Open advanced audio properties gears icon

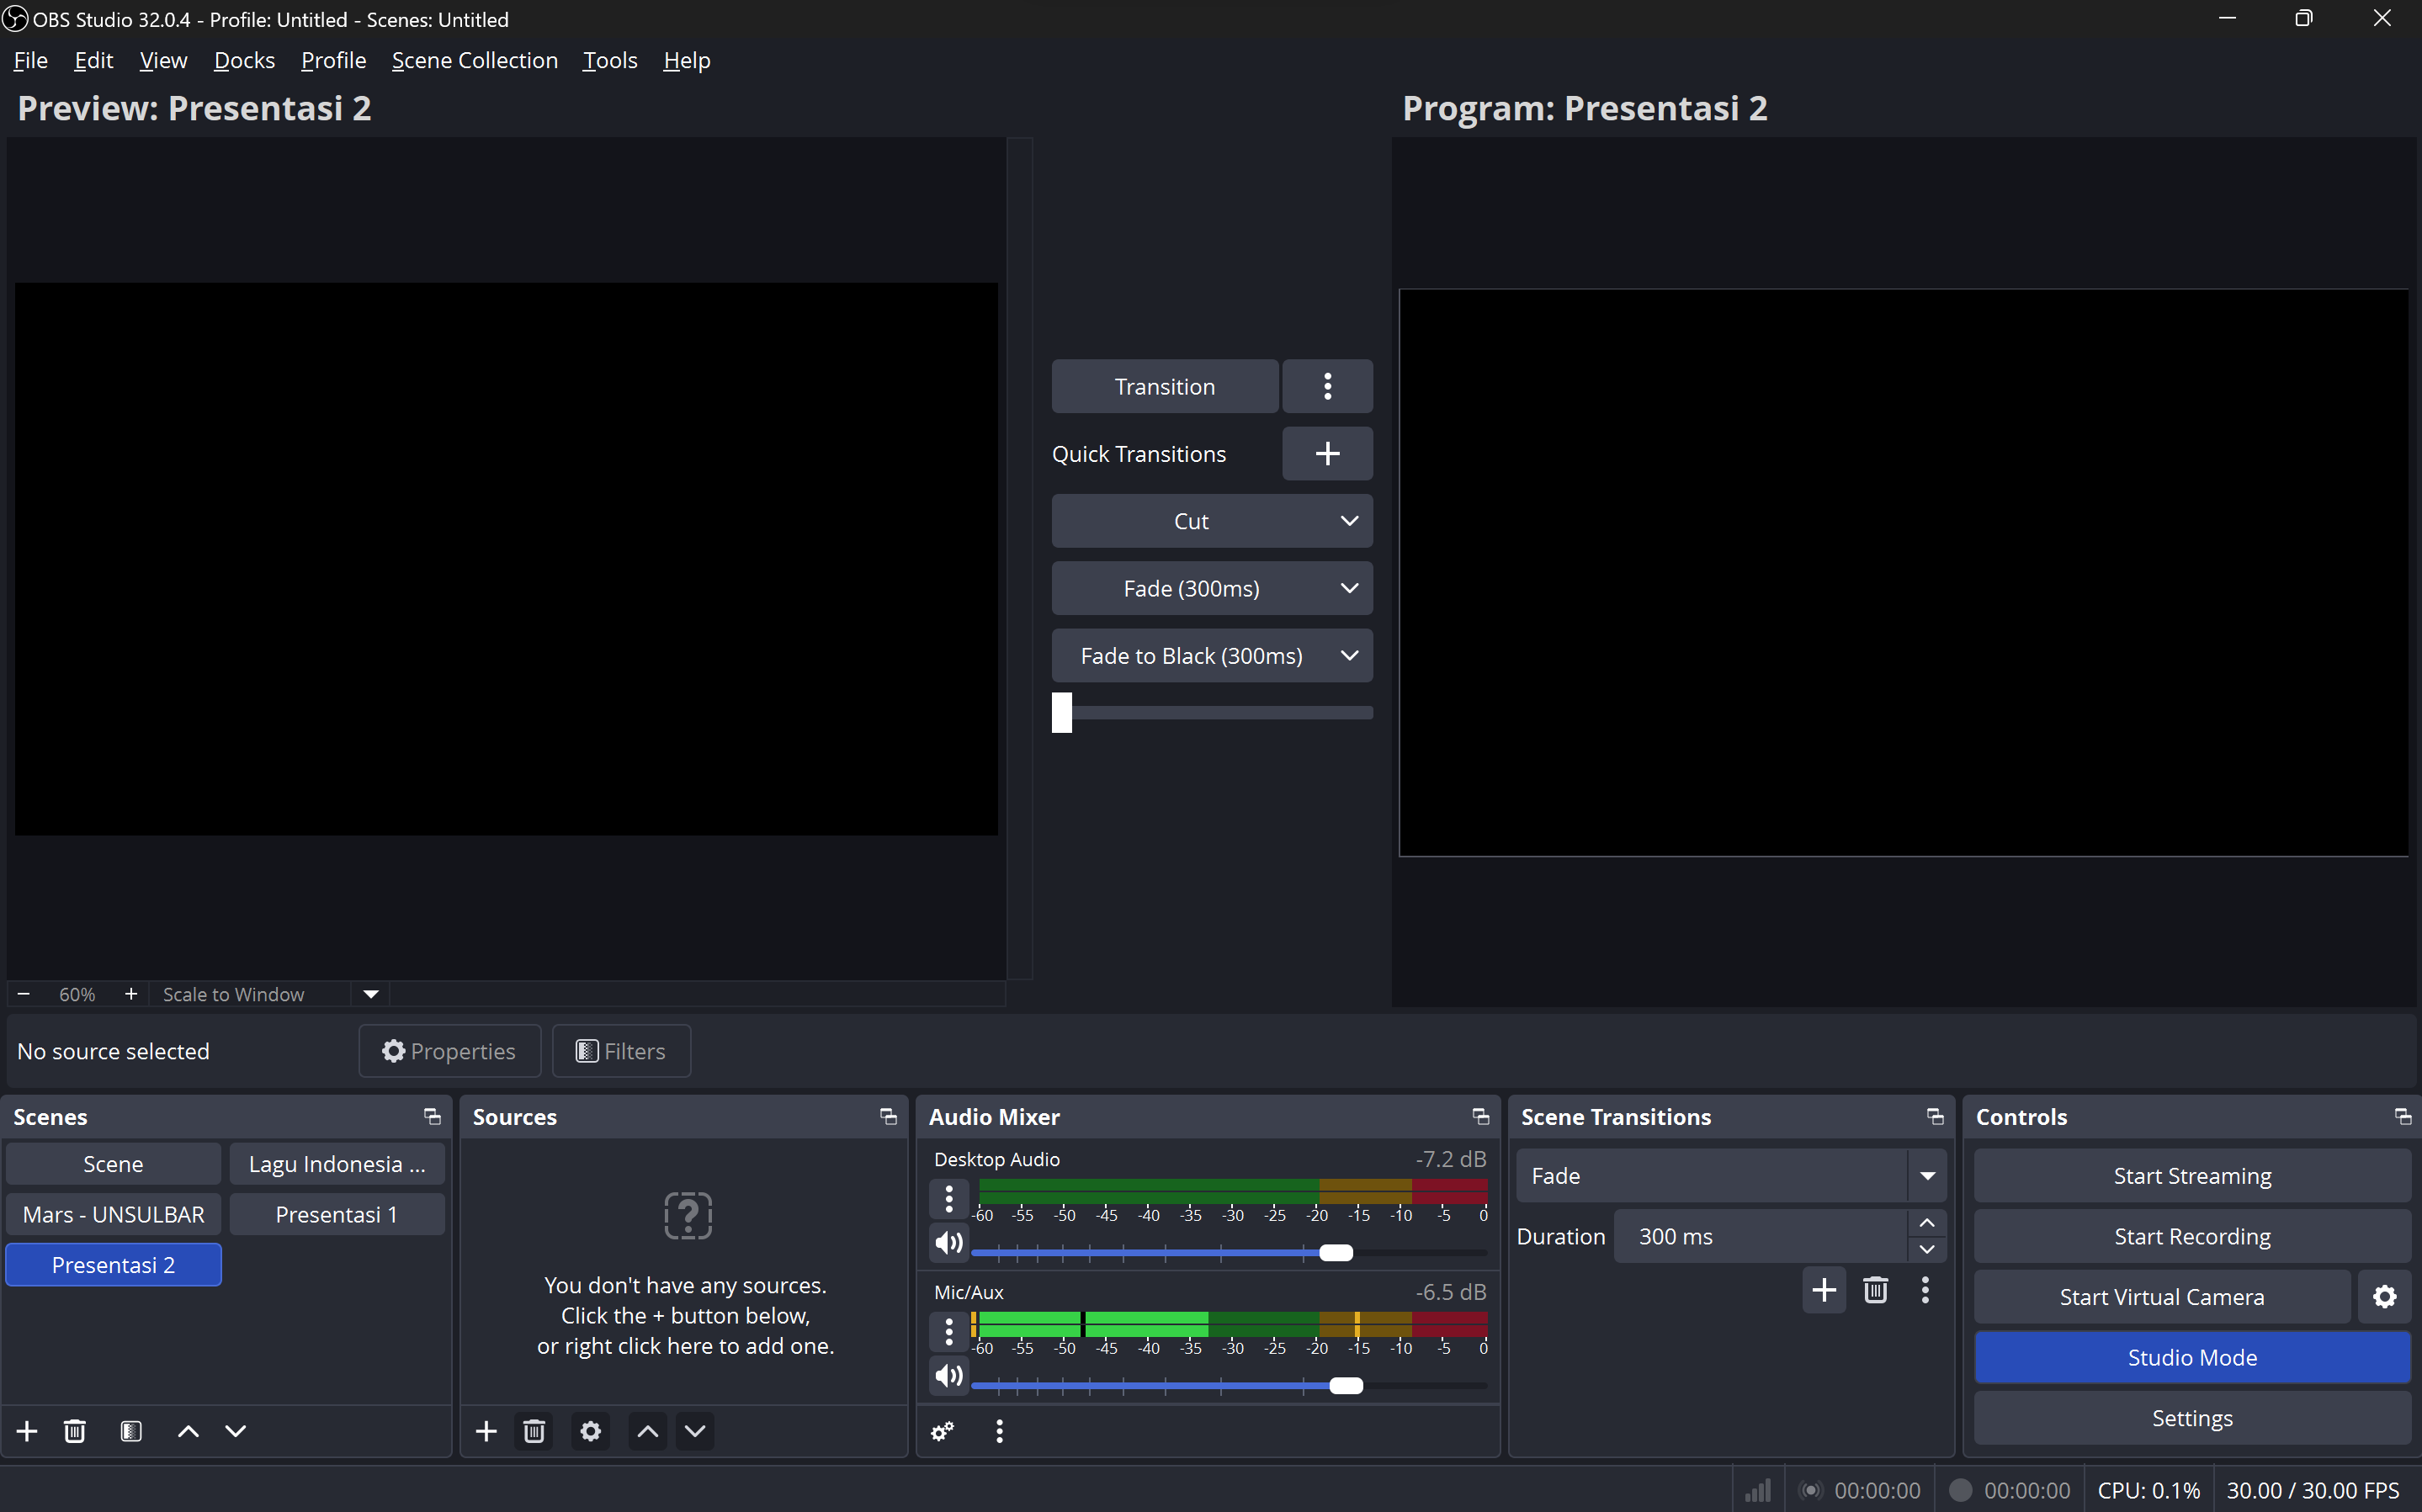click(x=942, y=1431)
